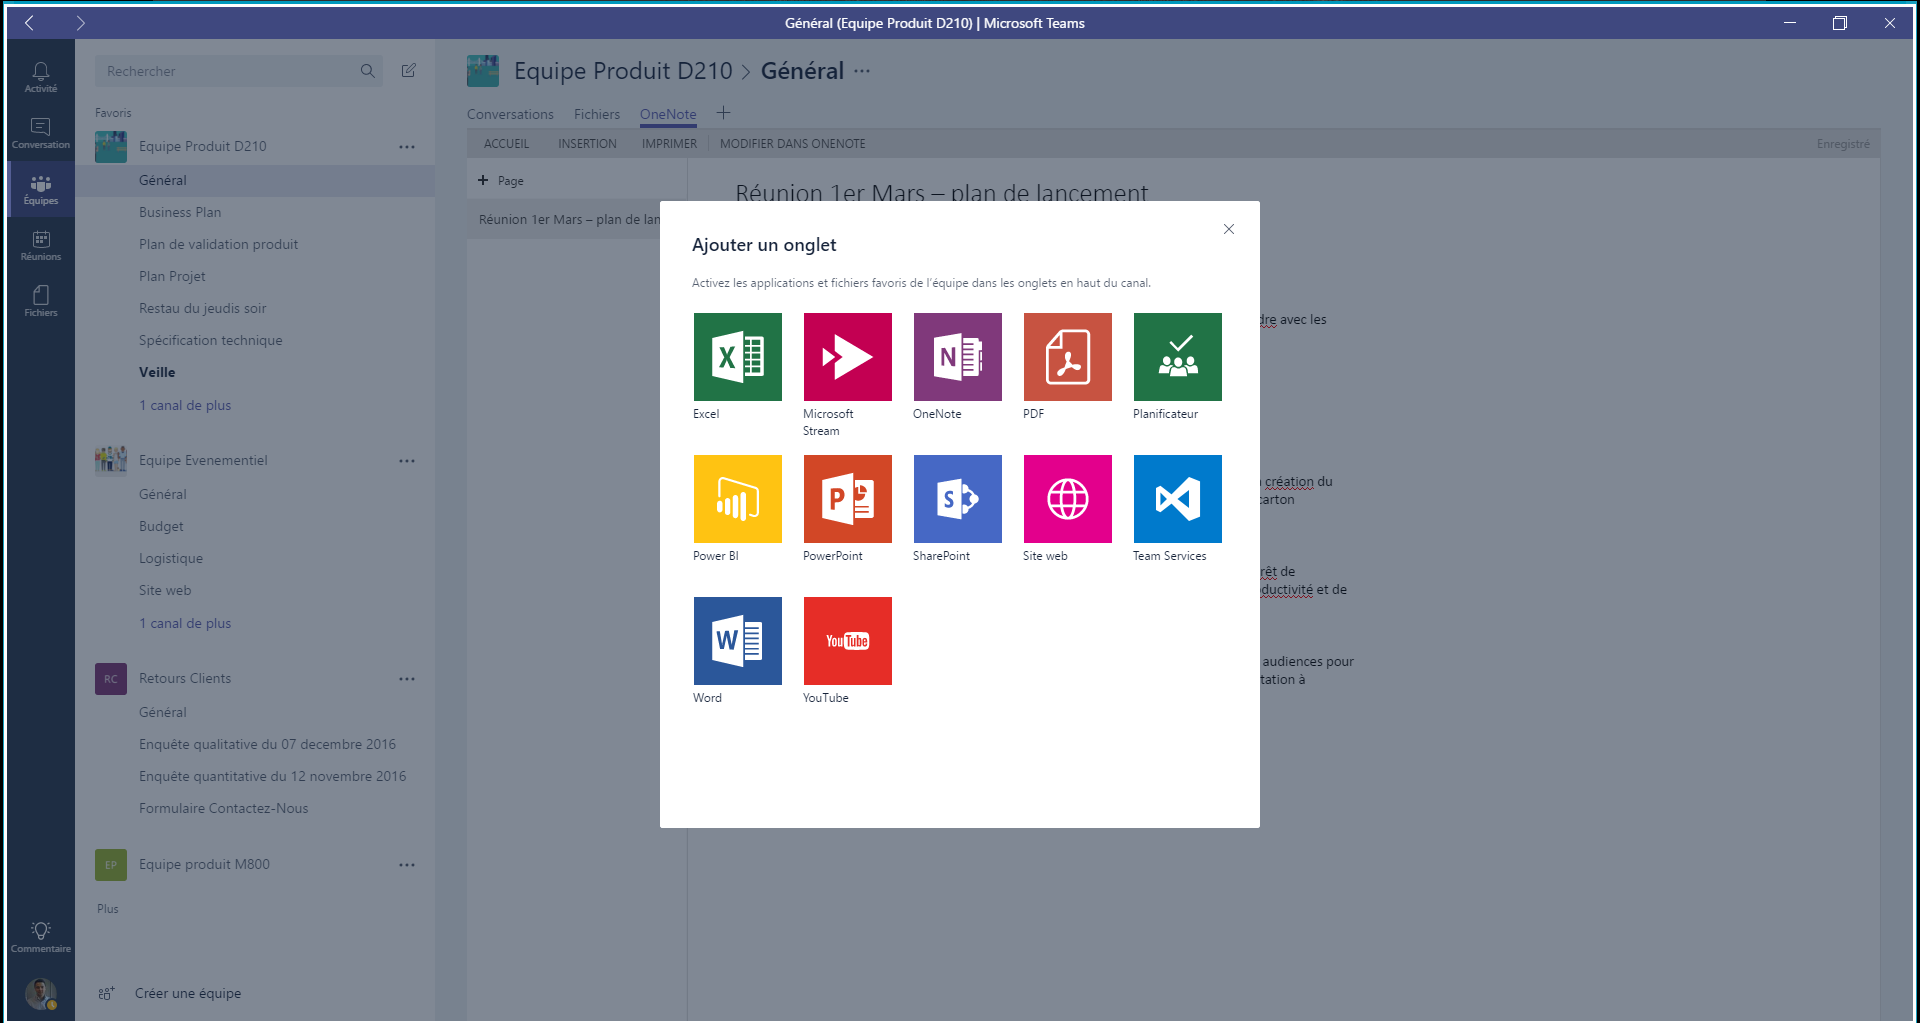Go forward with the forward arrow

80,22
